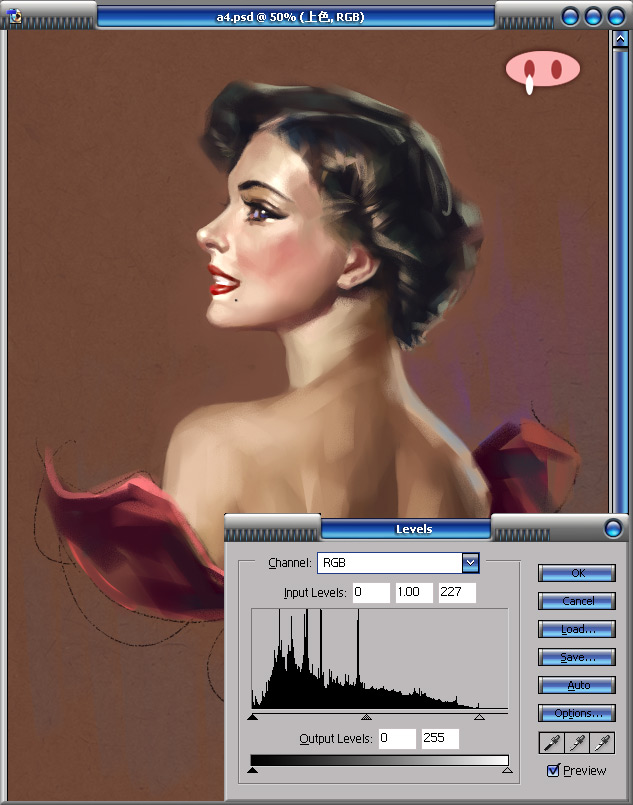Click the output black level slider

click(x=253, y=770)
